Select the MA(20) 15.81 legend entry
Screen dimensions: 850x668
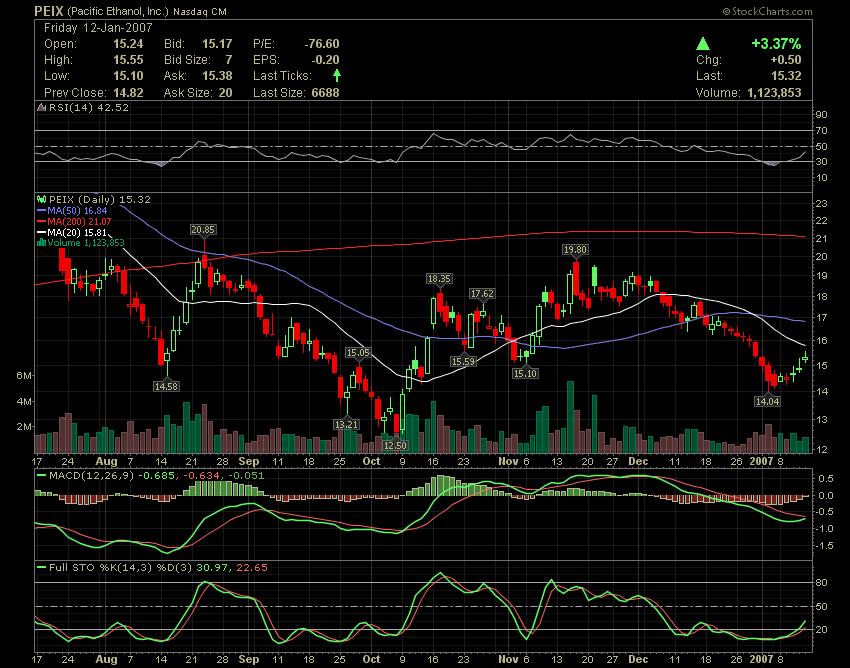[72, 233]
